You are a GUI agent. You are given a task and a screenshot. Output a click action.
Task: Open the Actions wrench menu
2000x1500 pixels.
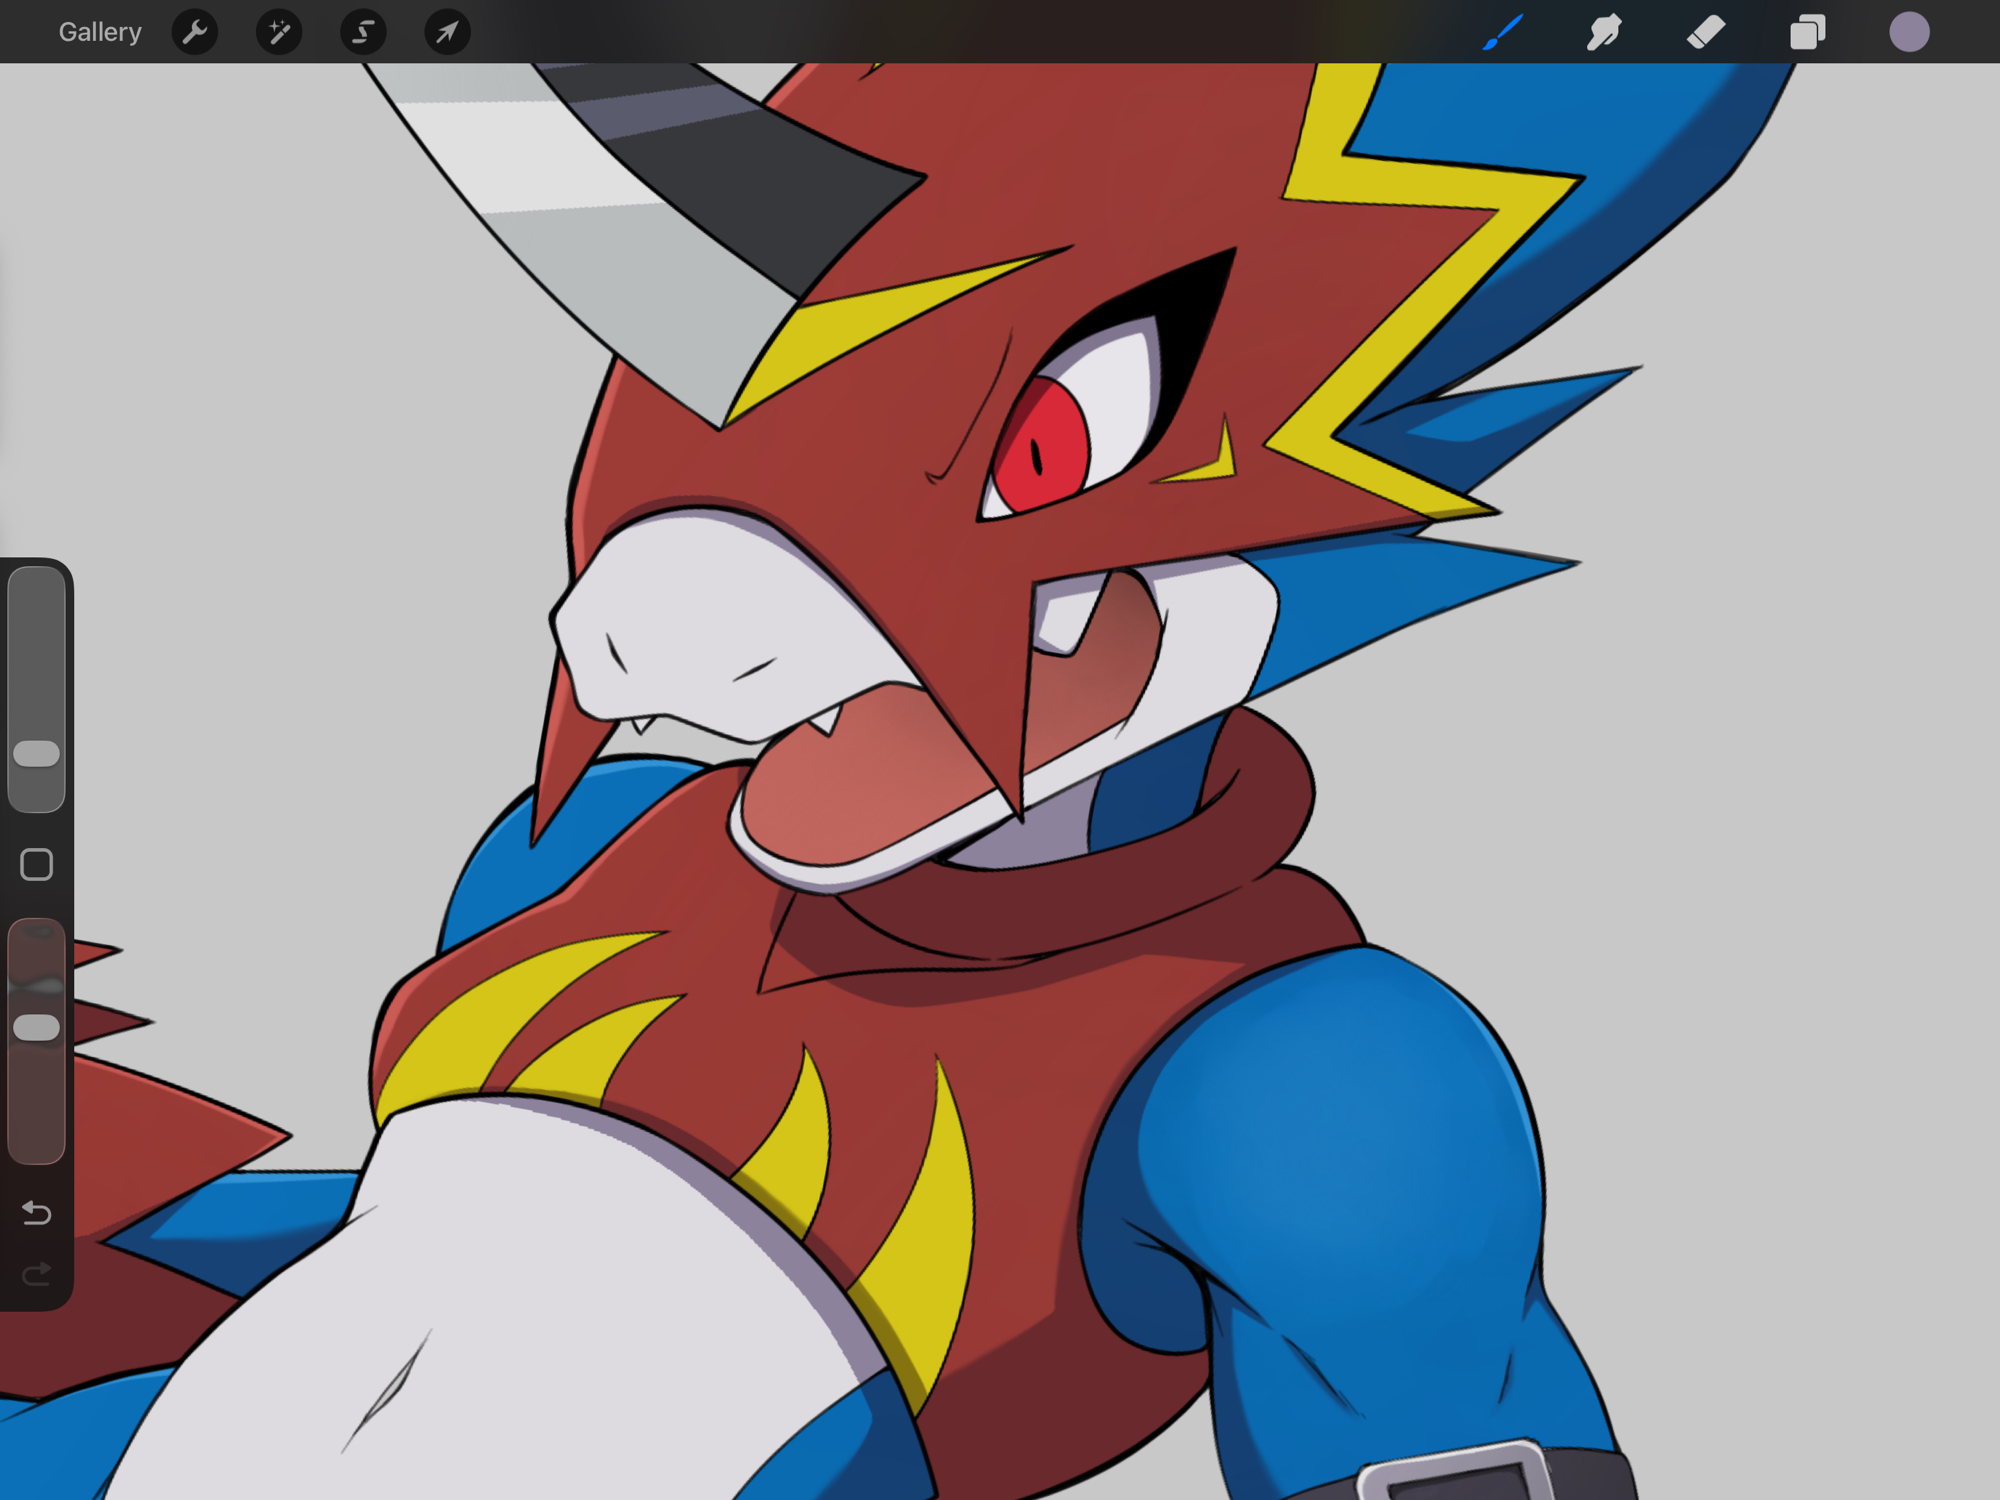click(x=195, y=32)
